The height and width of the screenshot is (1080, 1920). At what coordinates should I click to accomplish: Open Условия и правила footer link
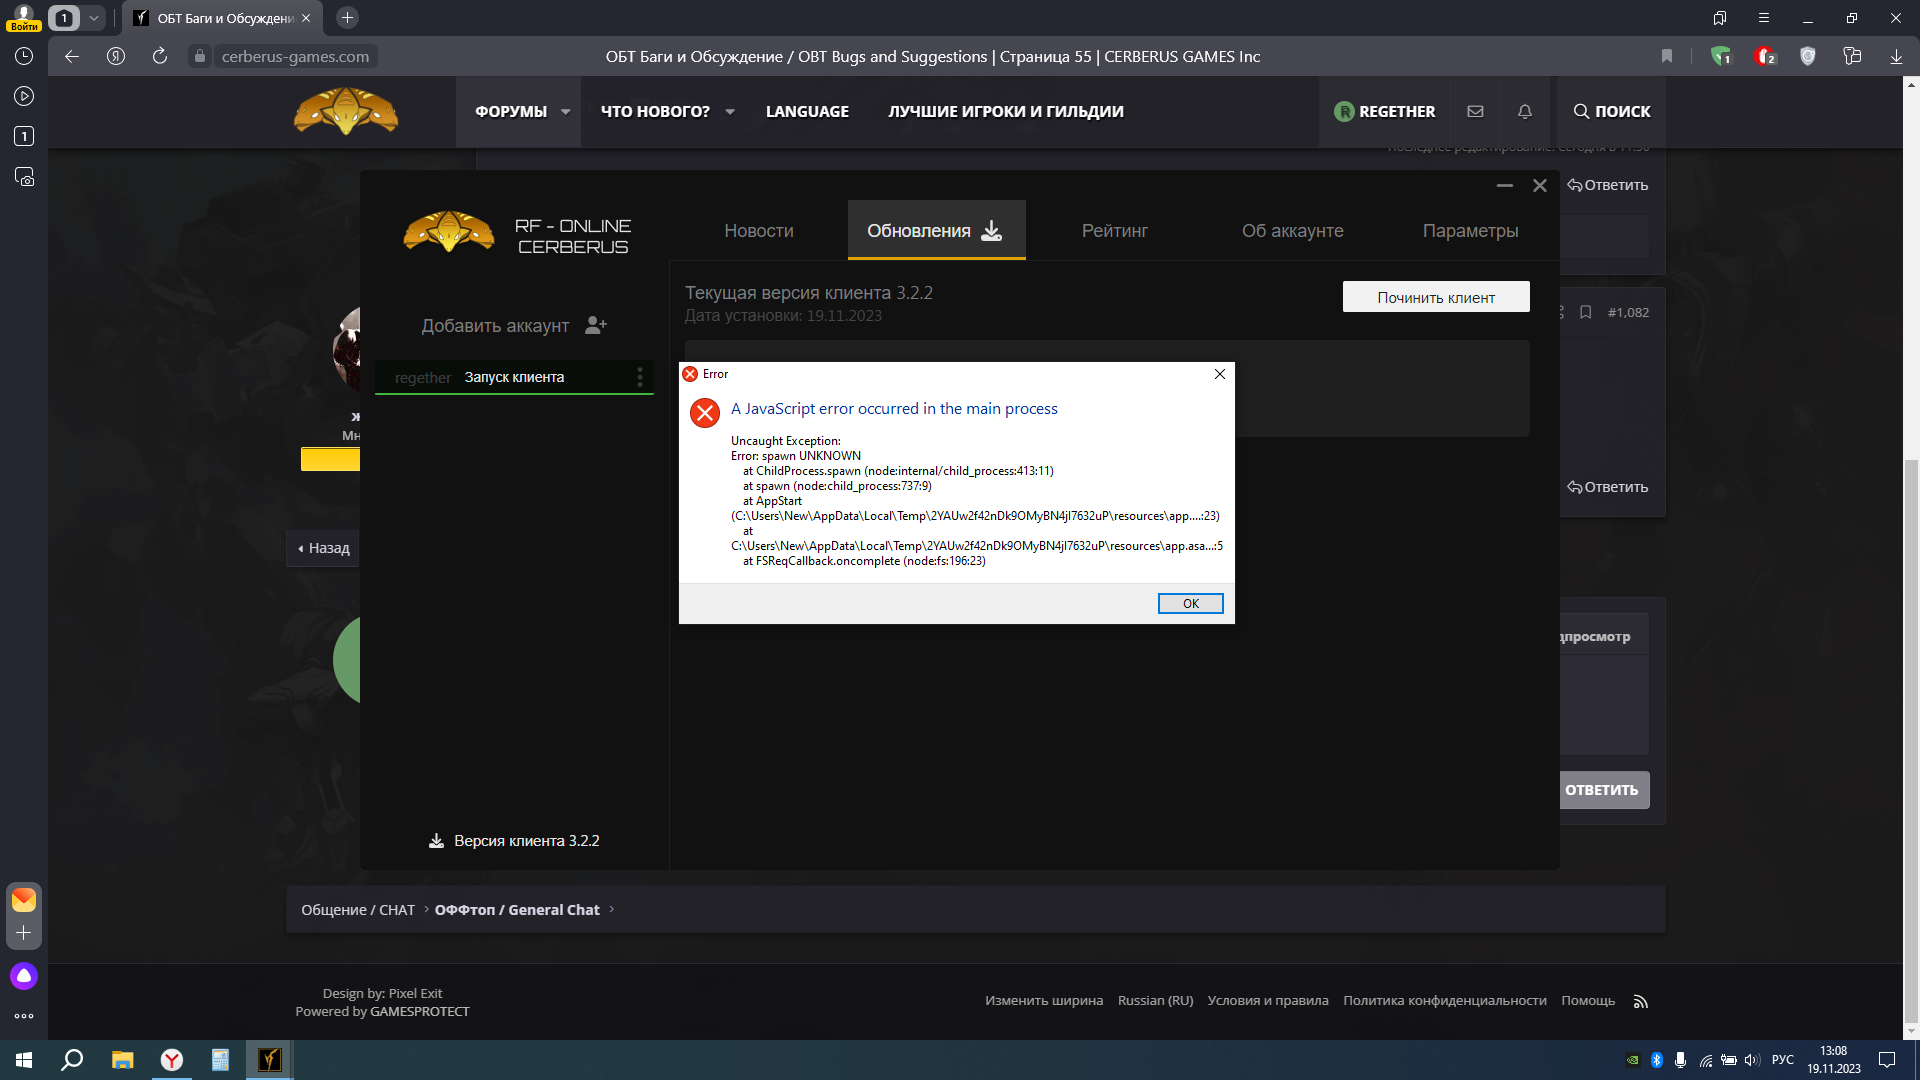point(1268,1001)
